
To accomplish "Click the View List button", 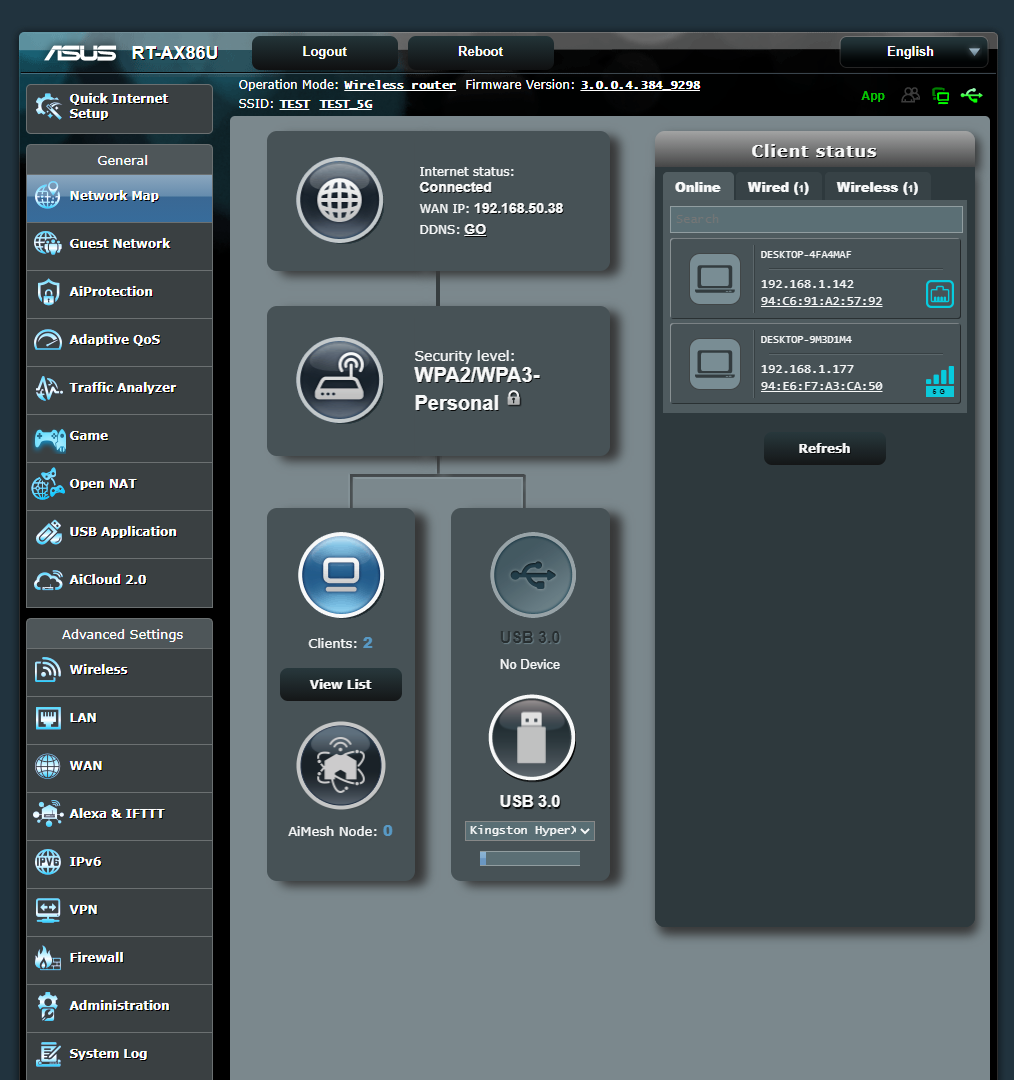I will pyautogui.click(x=340, y=684).
